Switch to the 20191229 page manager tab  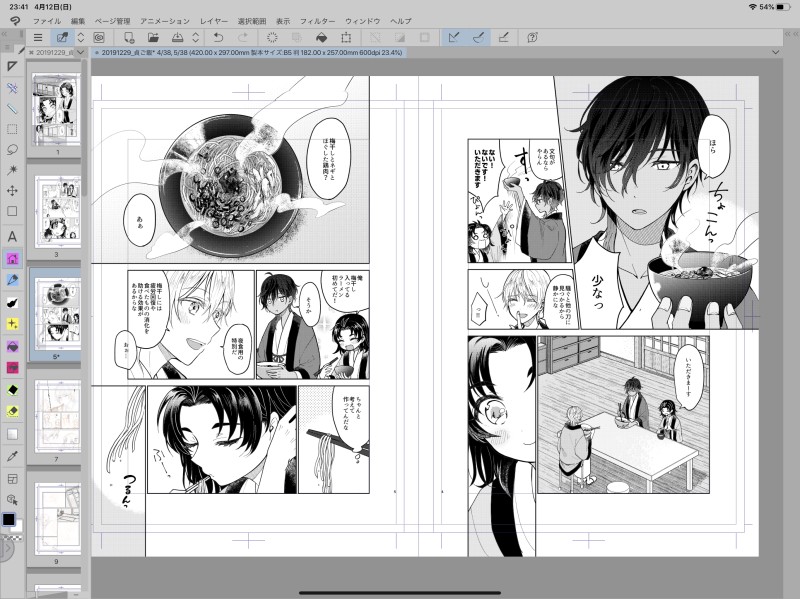click(x=52, y=53)
